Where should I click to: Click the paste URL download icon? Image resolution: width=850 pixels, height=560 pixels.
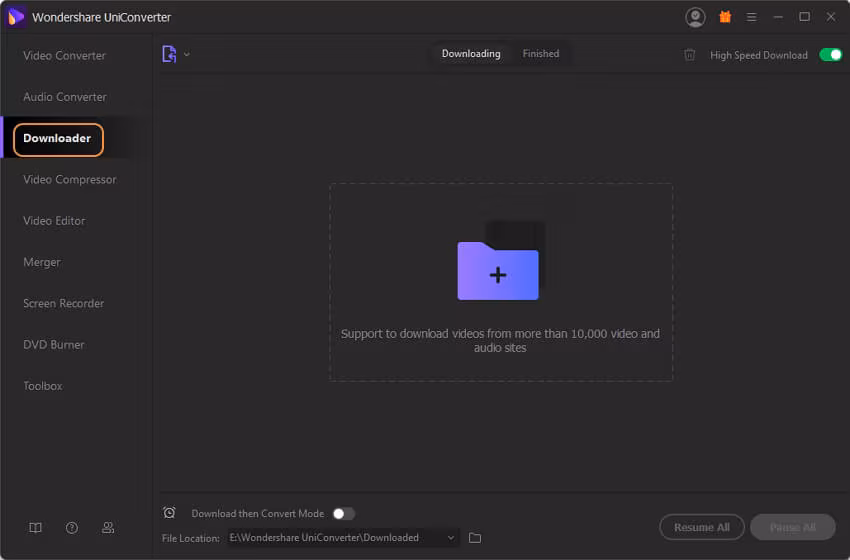pos(169,54)
